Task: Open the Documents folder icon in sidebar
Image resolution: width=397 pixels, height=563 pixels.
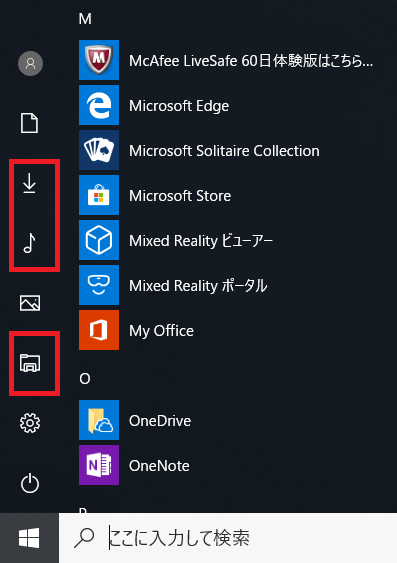Action: point(29,123)
